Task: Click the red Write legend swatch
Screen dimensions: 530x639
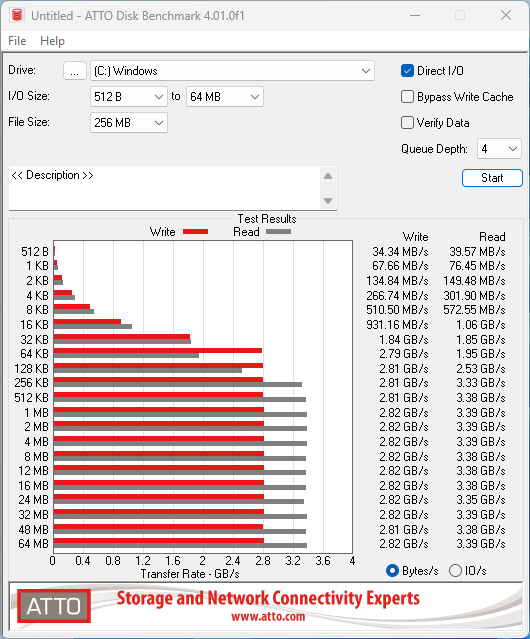Action: [196, 231]
